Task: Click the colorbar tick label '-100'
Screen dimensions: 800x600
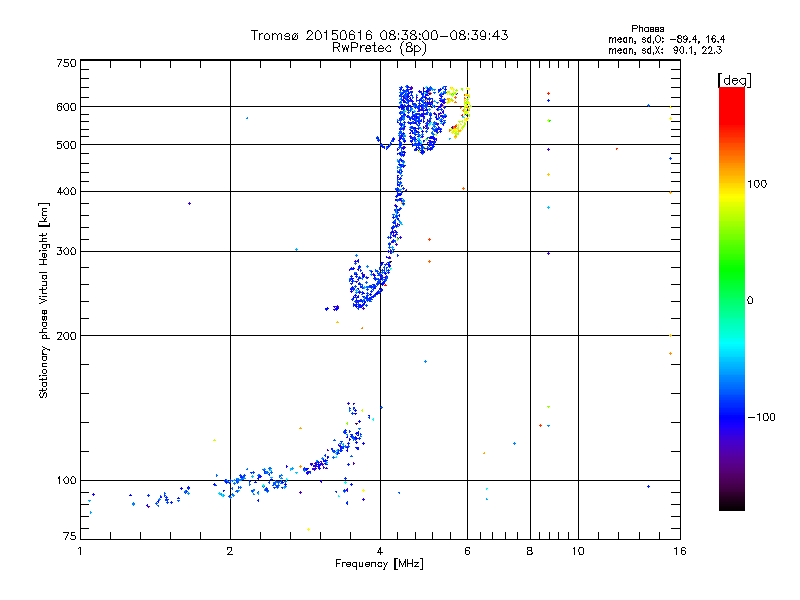Action: pyautogui.click(x=761, y=417)
